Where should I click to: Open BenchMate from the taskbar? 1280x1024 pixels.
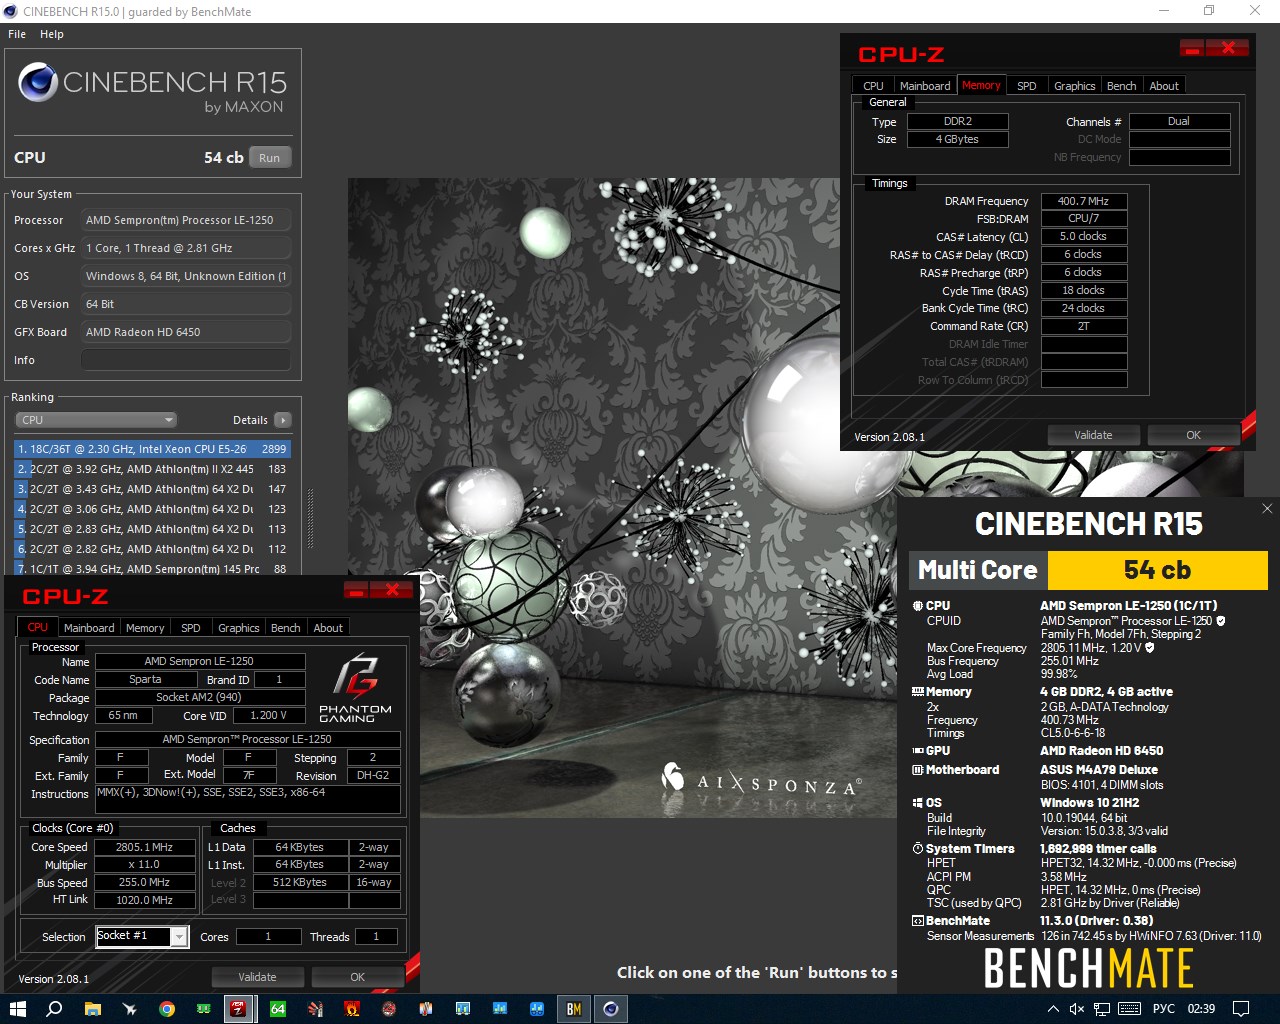click(x=574, y=1009)
